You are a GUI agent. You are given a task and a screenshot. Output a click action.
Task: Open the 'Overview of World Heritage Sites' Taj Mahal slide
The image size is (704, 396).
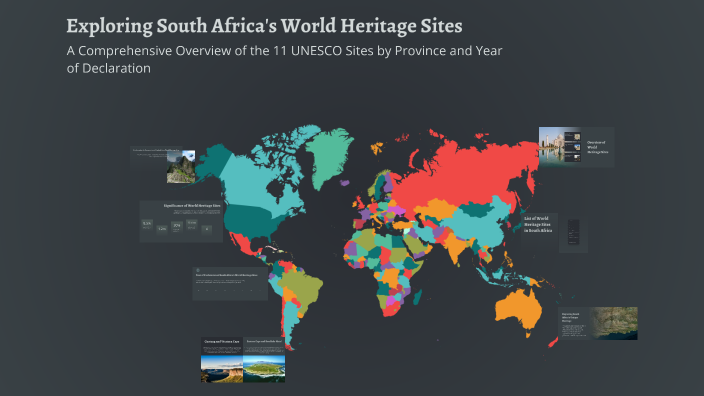point(576,147)
